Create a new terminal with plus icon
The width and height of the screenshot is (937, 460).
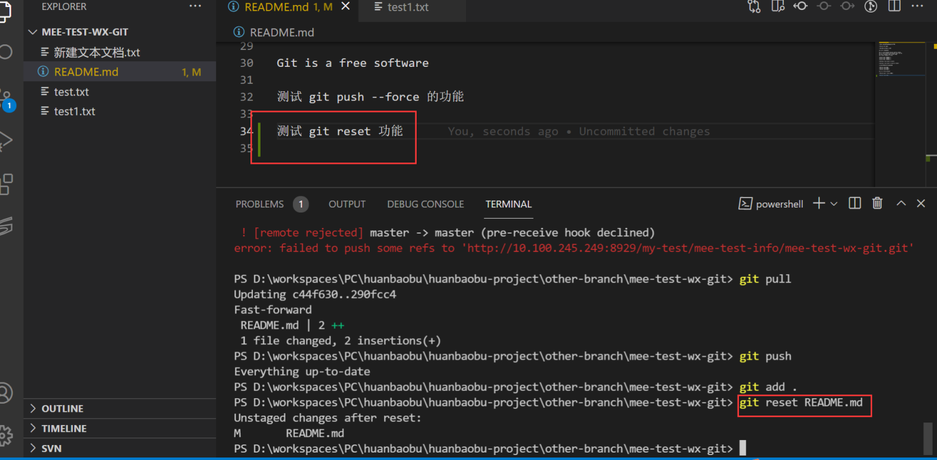pos(818,204)
